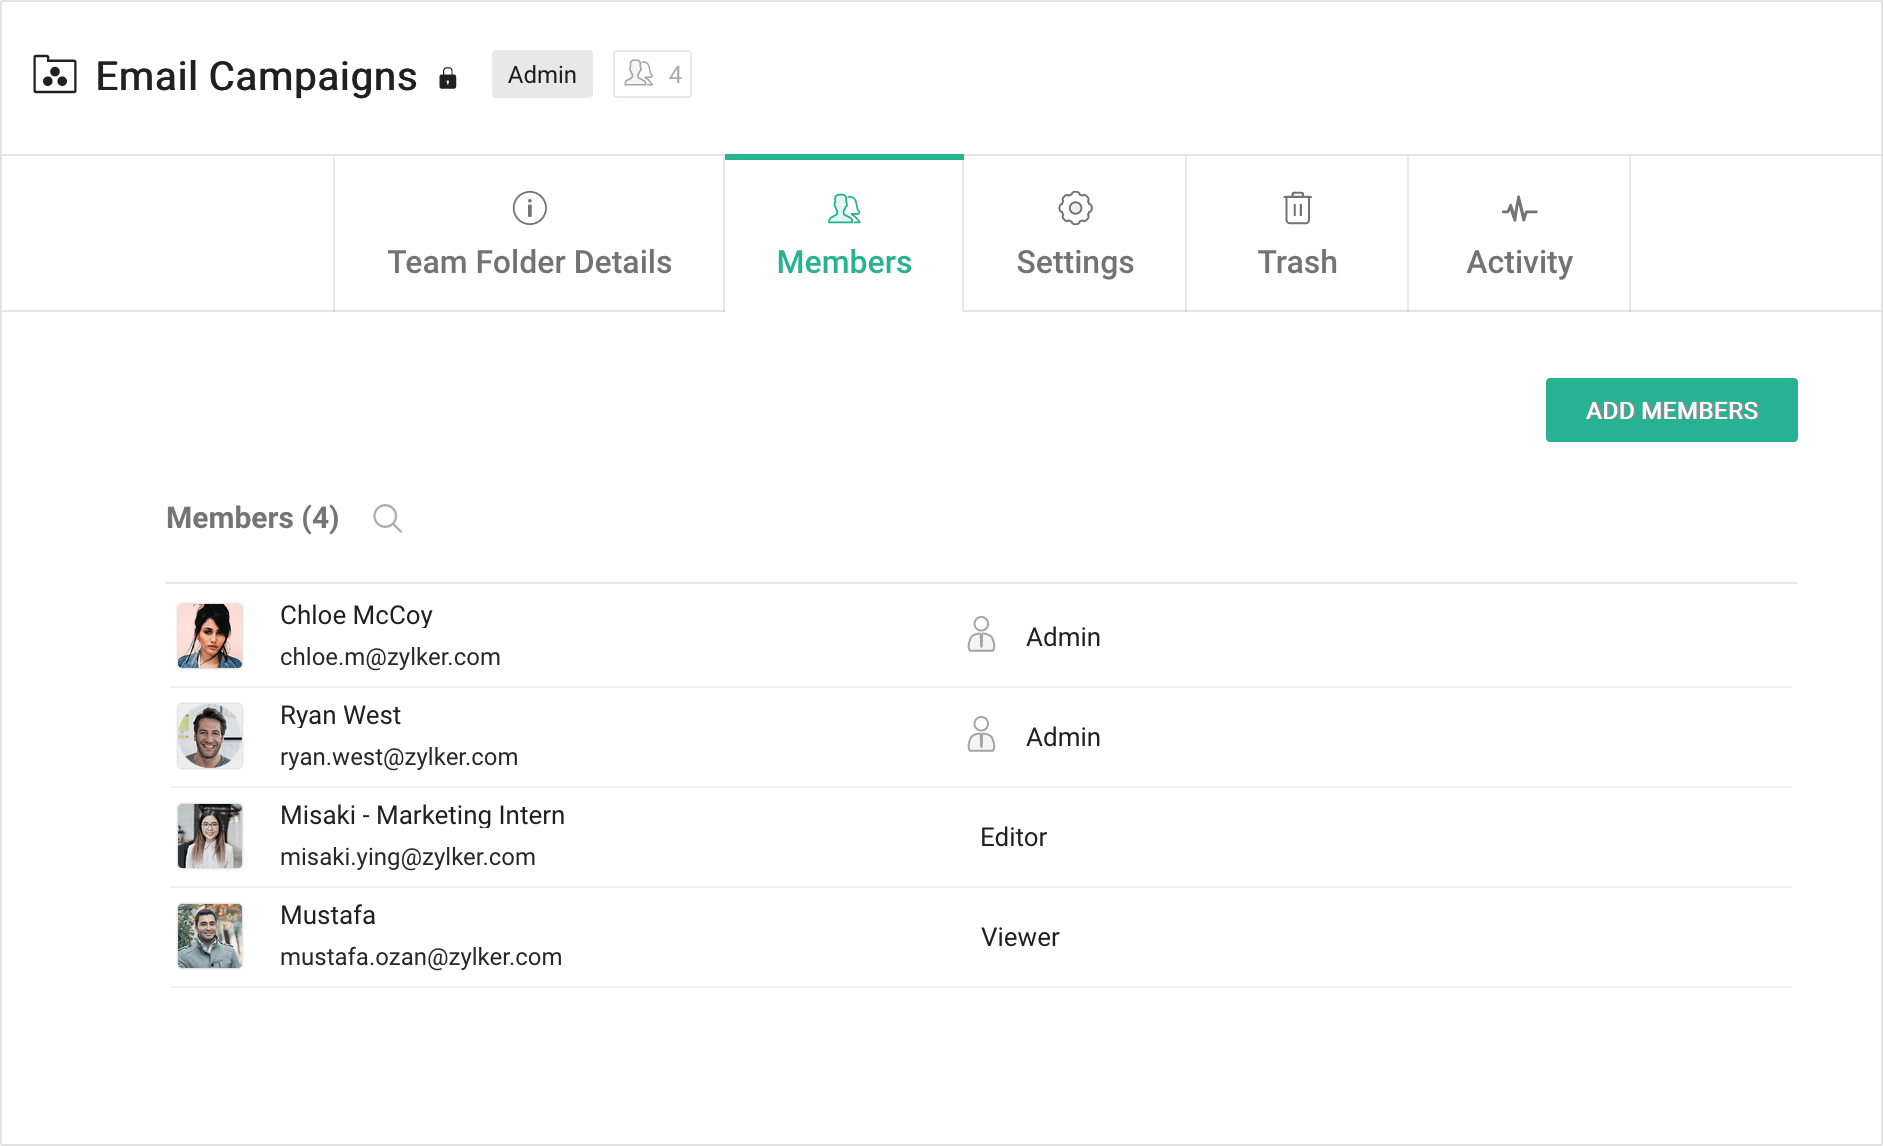Click the team folder icon beside Email Campaigns

coord(55,75)
